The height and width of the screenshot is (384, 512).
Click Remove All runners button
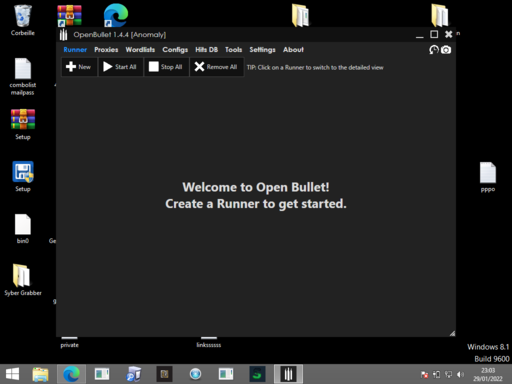217,67
